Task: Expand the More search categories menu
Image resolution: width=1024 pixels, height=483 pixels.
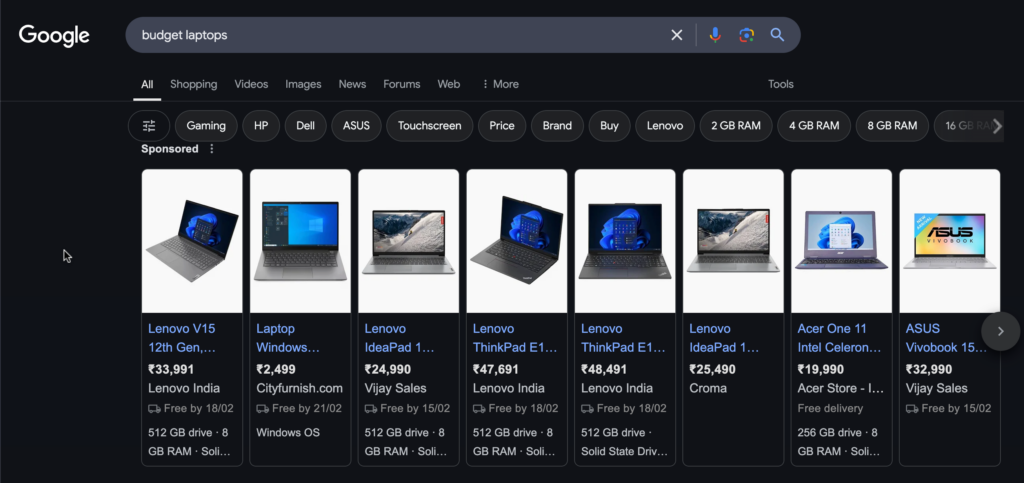Action: coord(500,84)
